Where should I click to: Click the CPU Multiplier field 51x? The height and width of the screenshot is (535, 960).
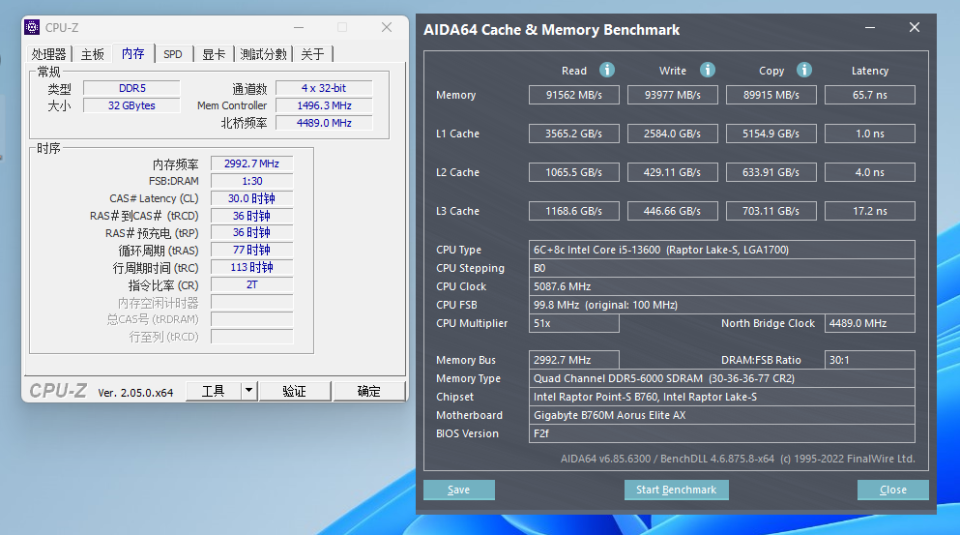click(574, 323)
